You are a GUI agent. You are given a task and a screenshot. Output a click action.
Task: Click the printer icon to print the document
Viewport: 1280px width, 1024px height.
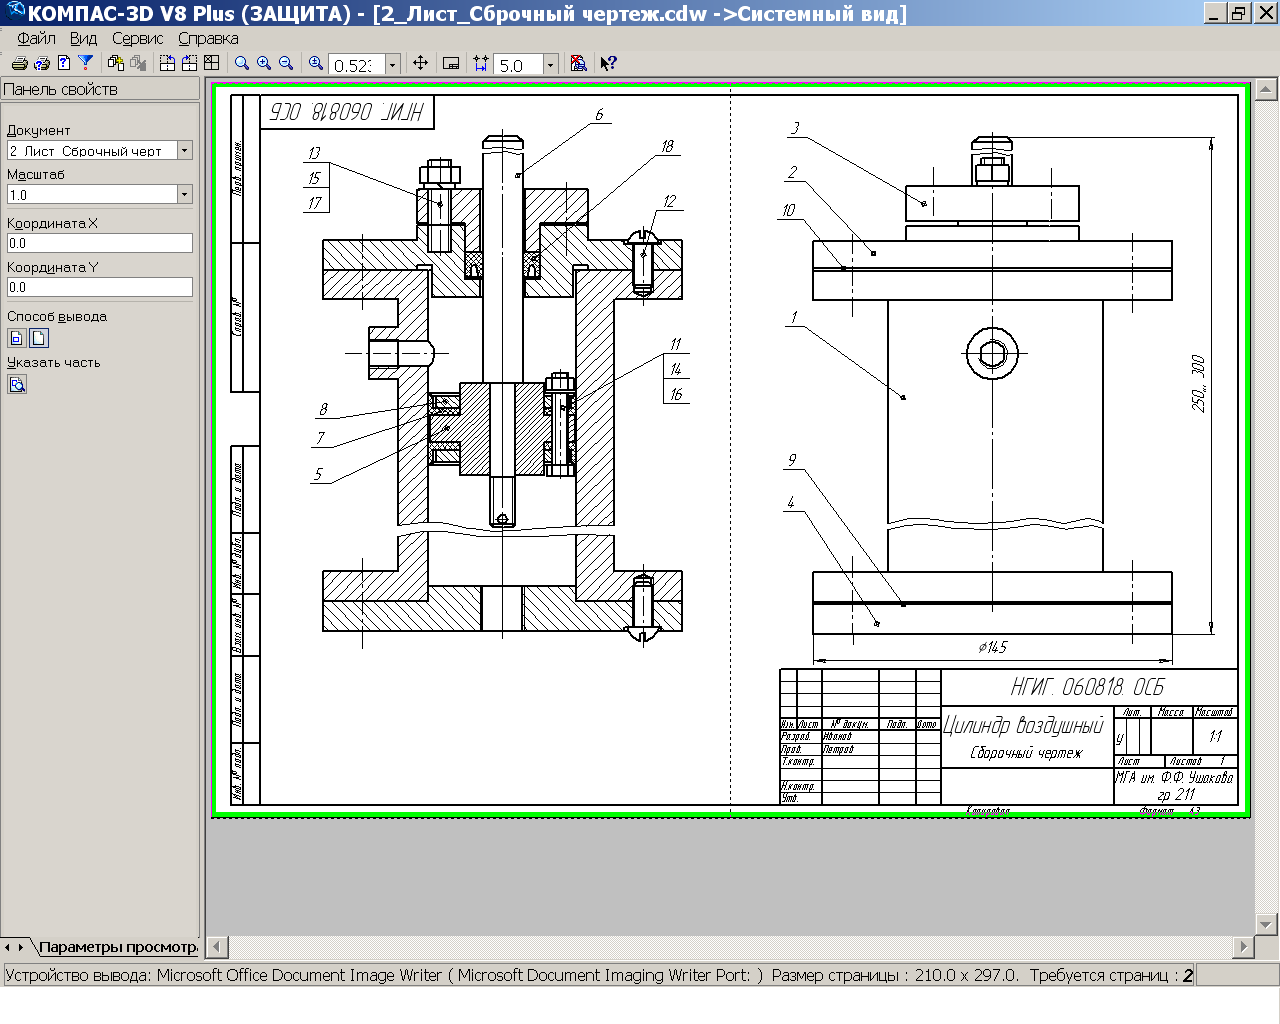pyautogui.click(x=19, y=63)
